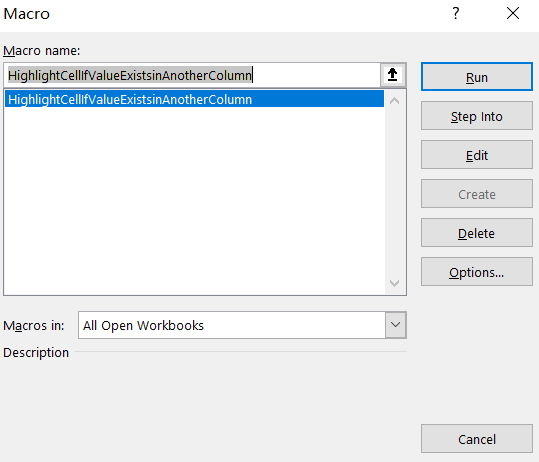Click the grayed-out Create button

click(x=477, y=194)
